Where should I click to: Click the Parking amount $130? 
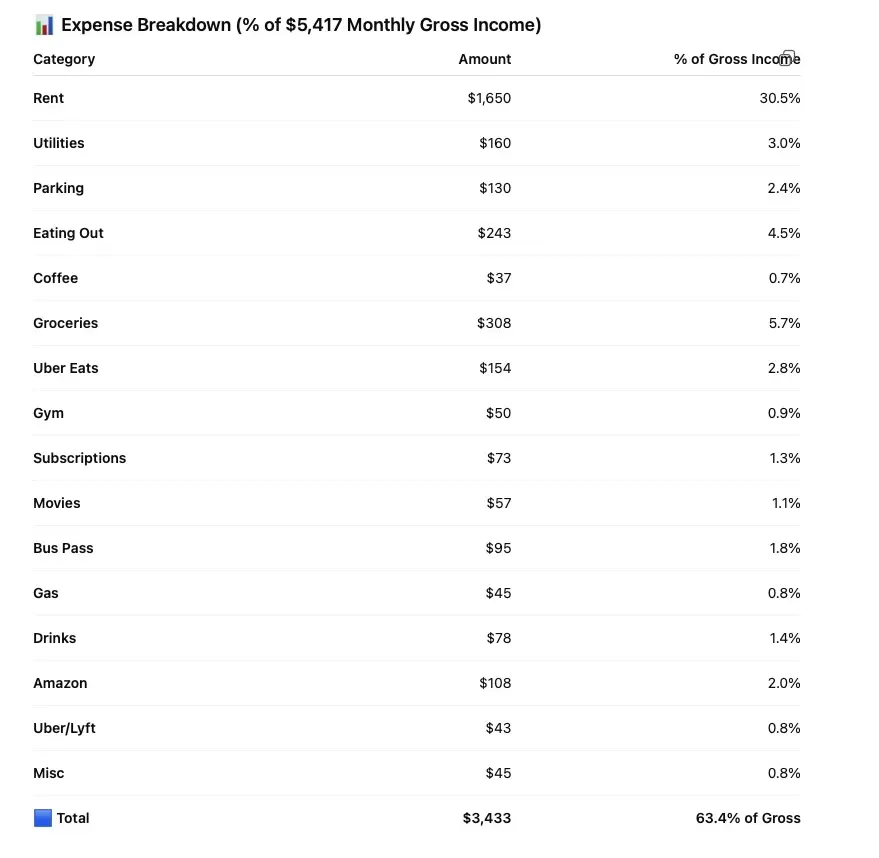494,188
